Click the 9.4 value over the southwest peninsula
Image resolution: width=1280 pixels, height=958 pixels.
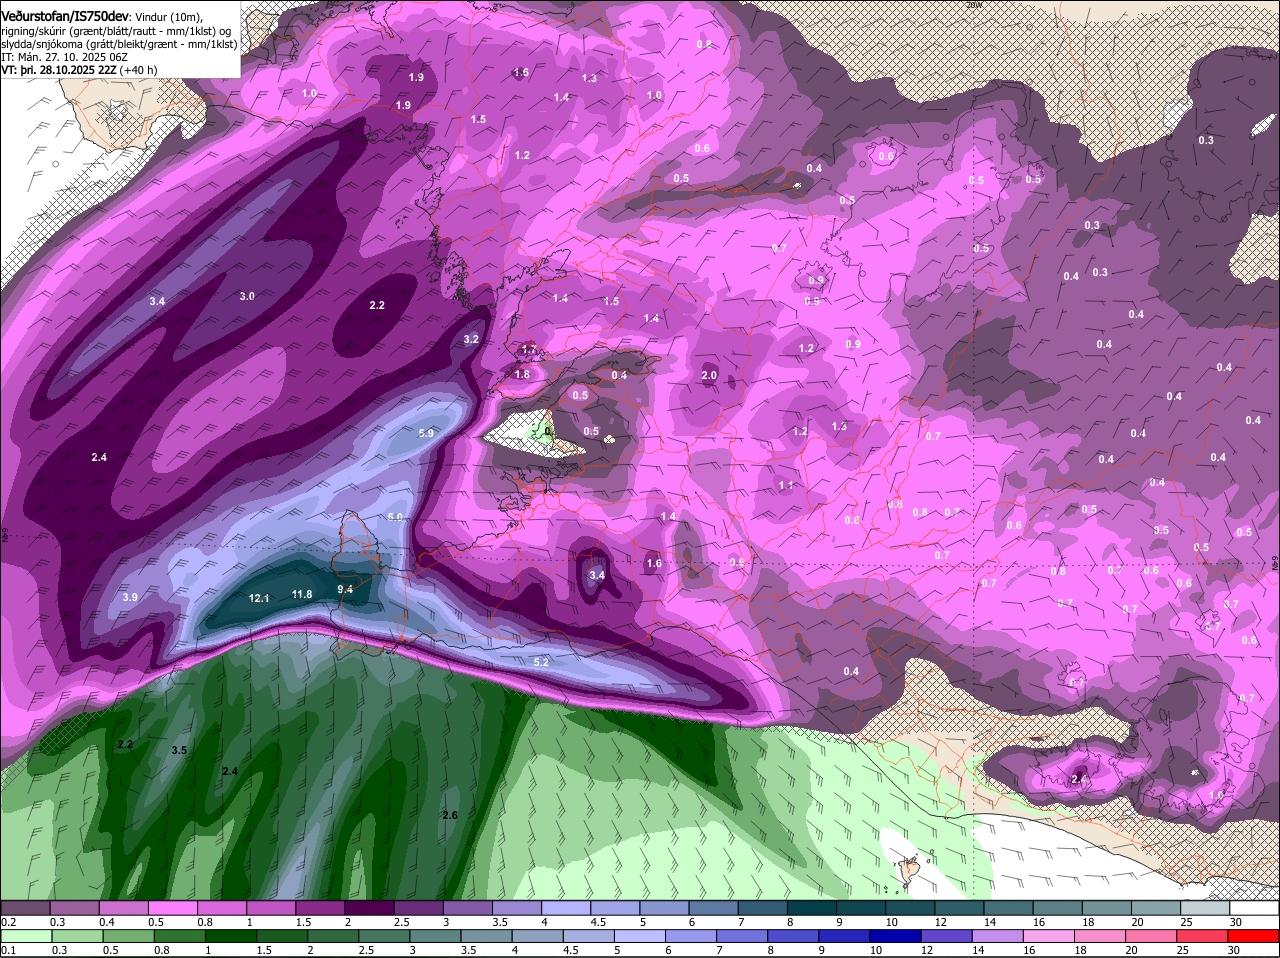(x=345, y=590)
